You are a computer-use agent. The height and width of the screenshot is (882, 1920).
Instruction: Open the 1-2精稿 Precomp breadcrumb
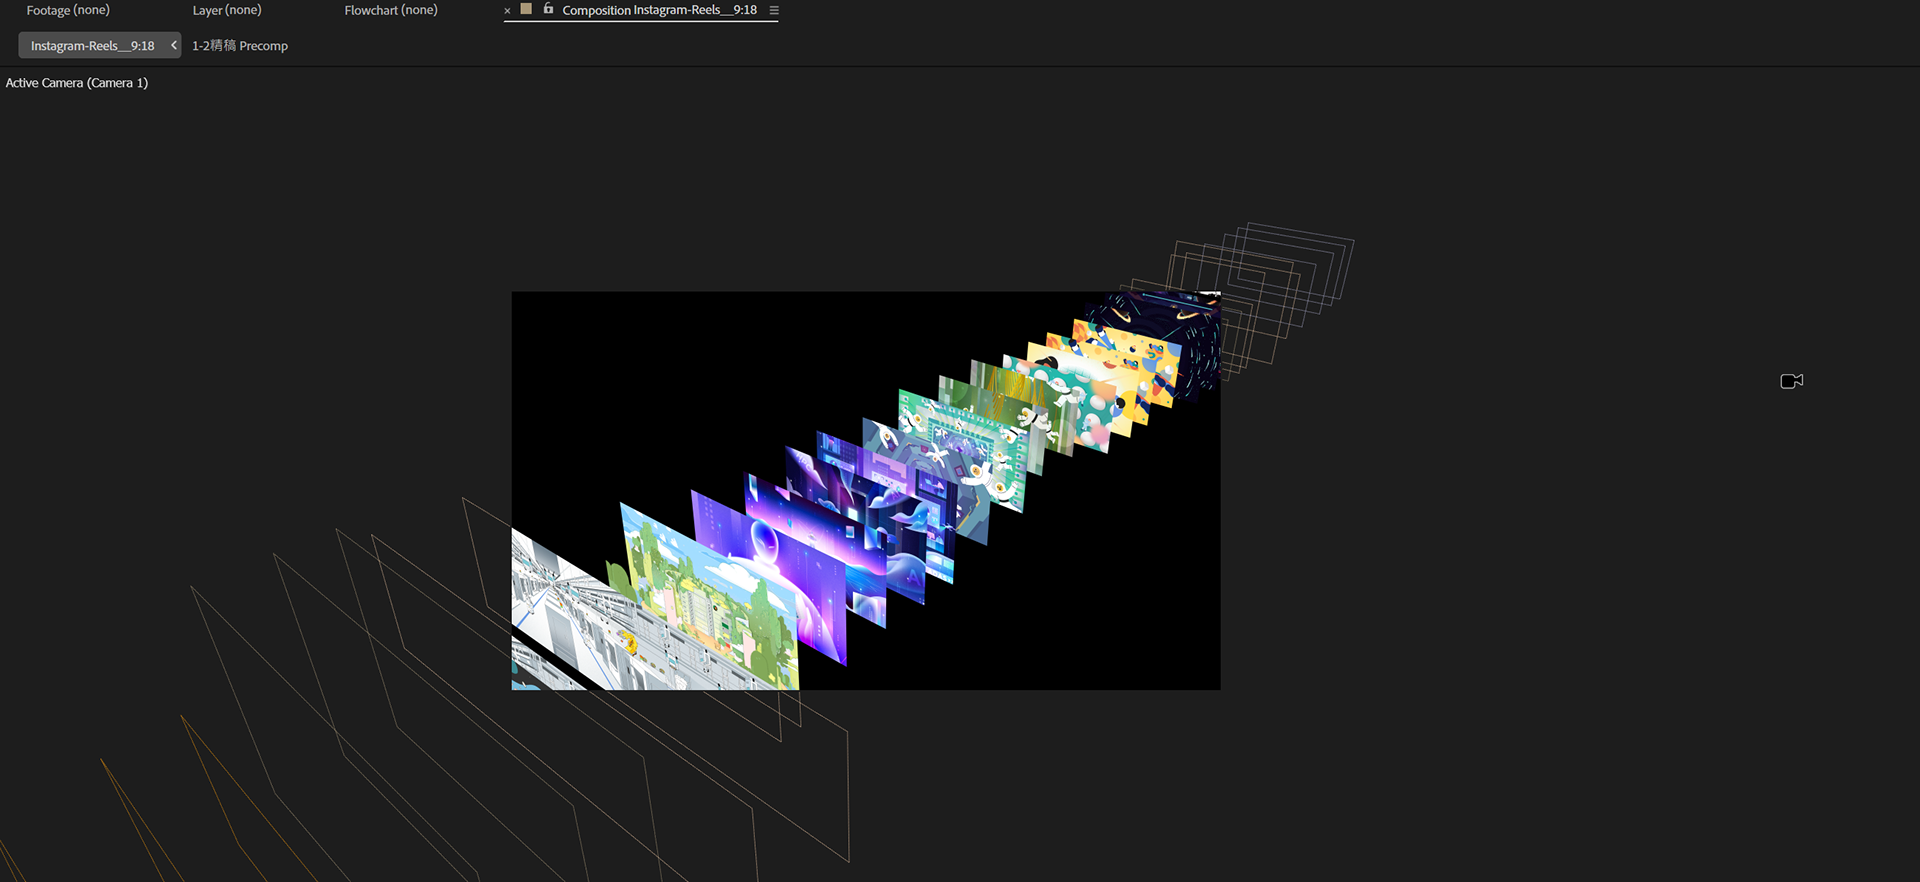240,46
